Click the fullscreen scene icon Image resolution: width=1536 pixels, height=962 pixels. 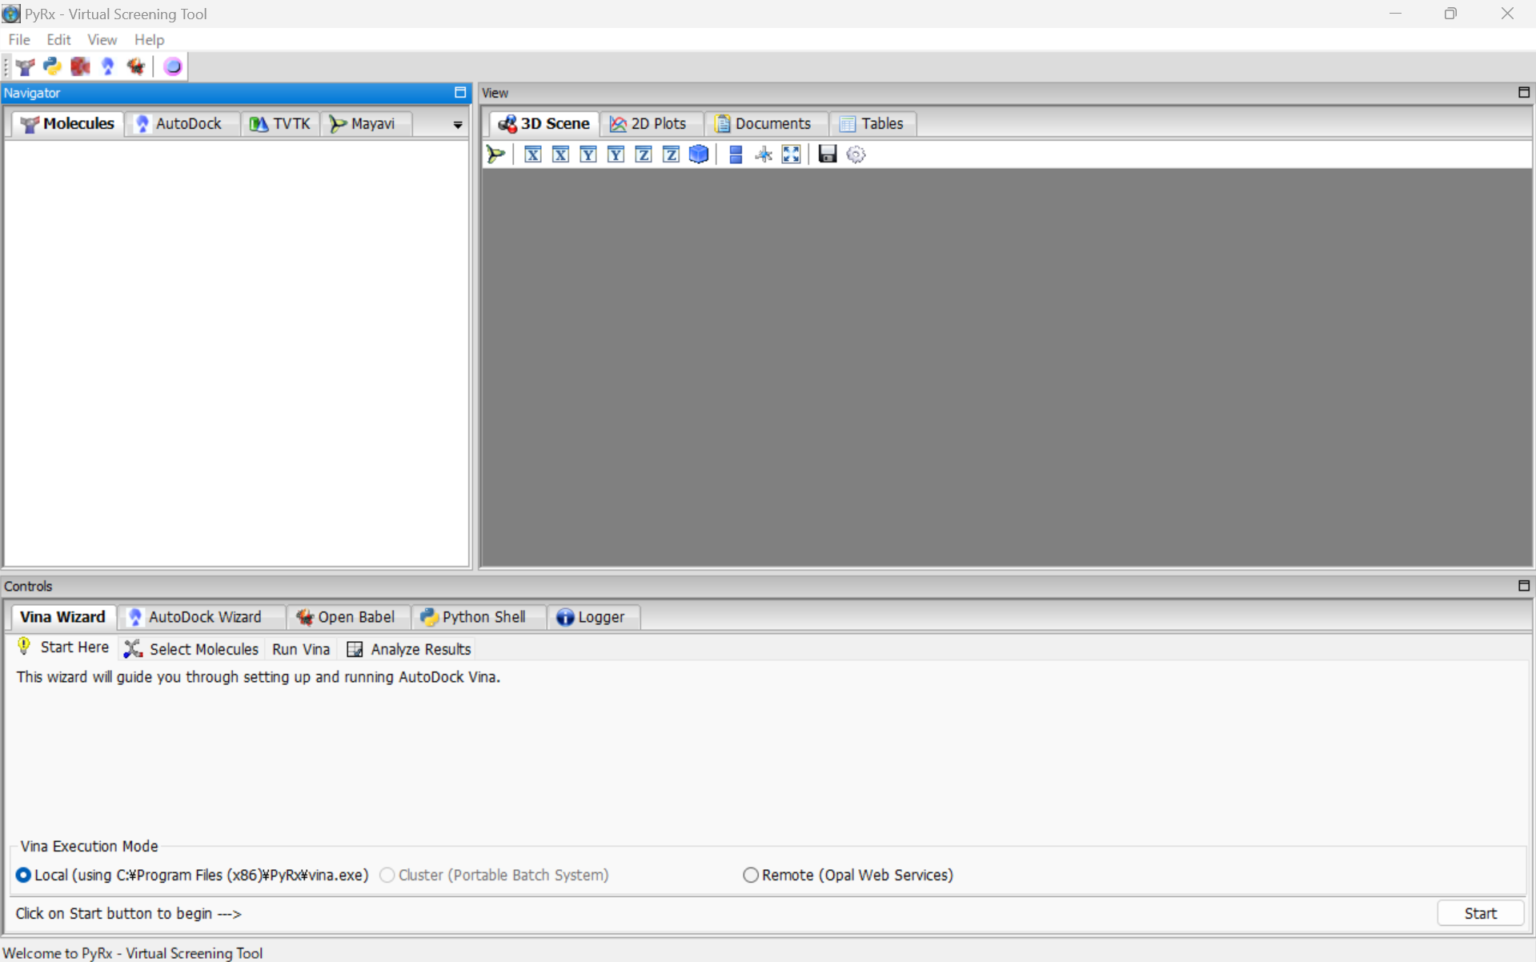tap(791, 154)
